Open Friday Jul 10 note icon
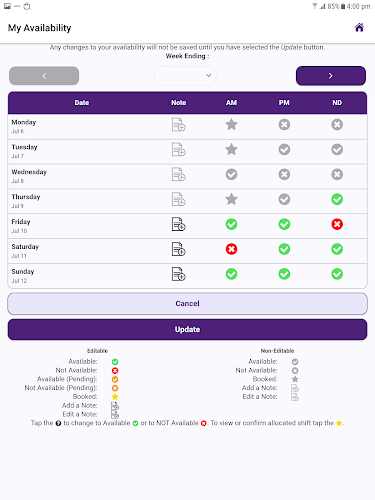Screen dimensions: 375x500 (179, 224)
